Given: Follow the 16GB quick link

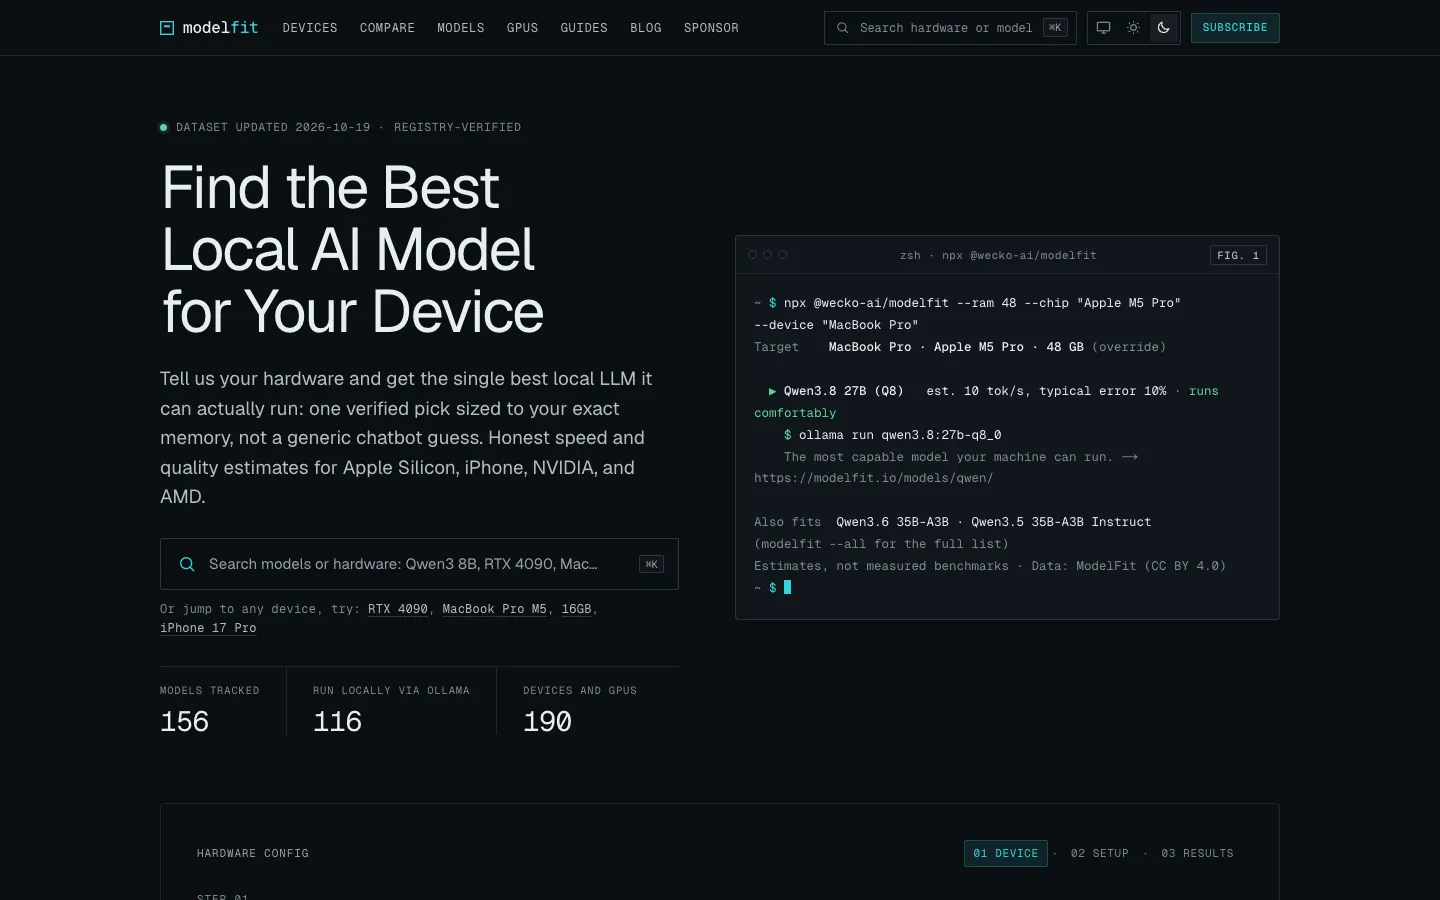Looking at the screenshot, I should (x=576, y=609).
